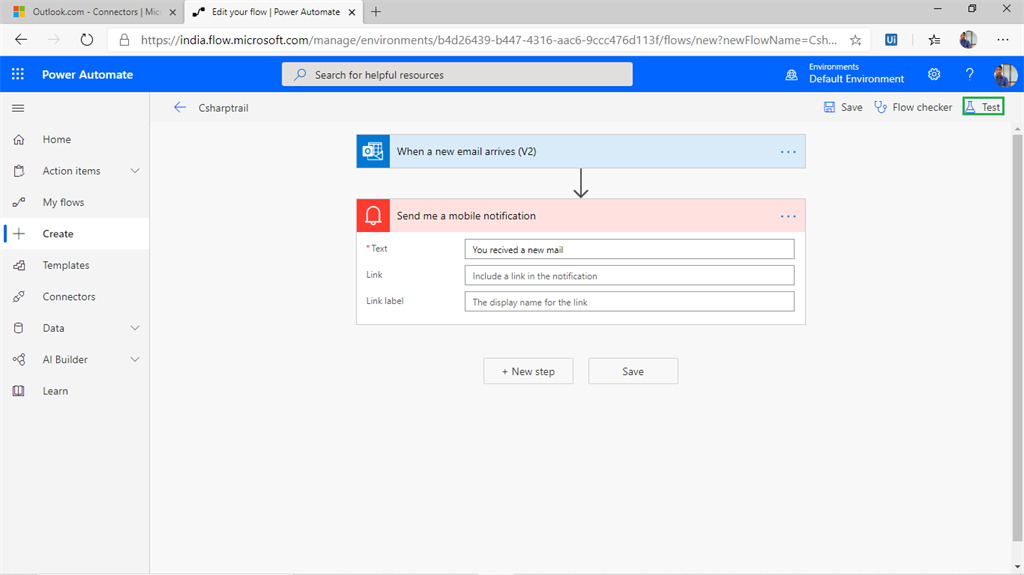
Task: Click the Environments globe icon
Action: point(792,74)
